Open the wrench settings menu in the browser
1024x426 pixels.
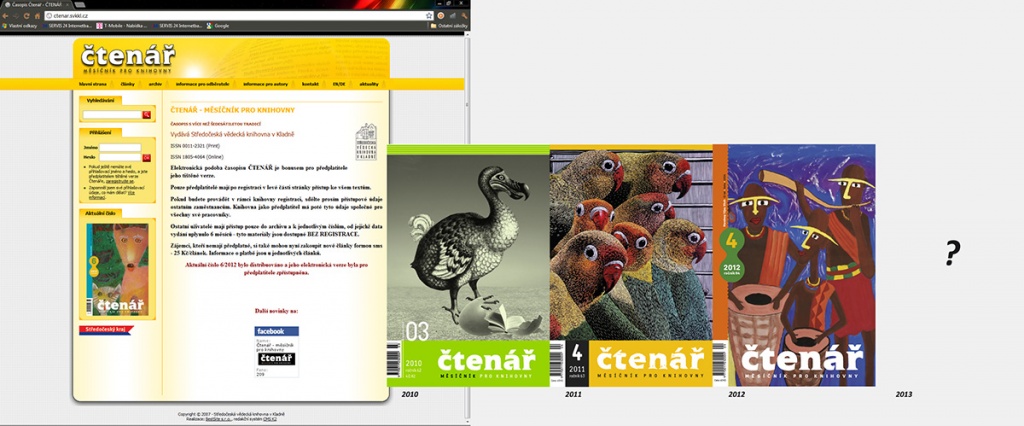point(464,15)
